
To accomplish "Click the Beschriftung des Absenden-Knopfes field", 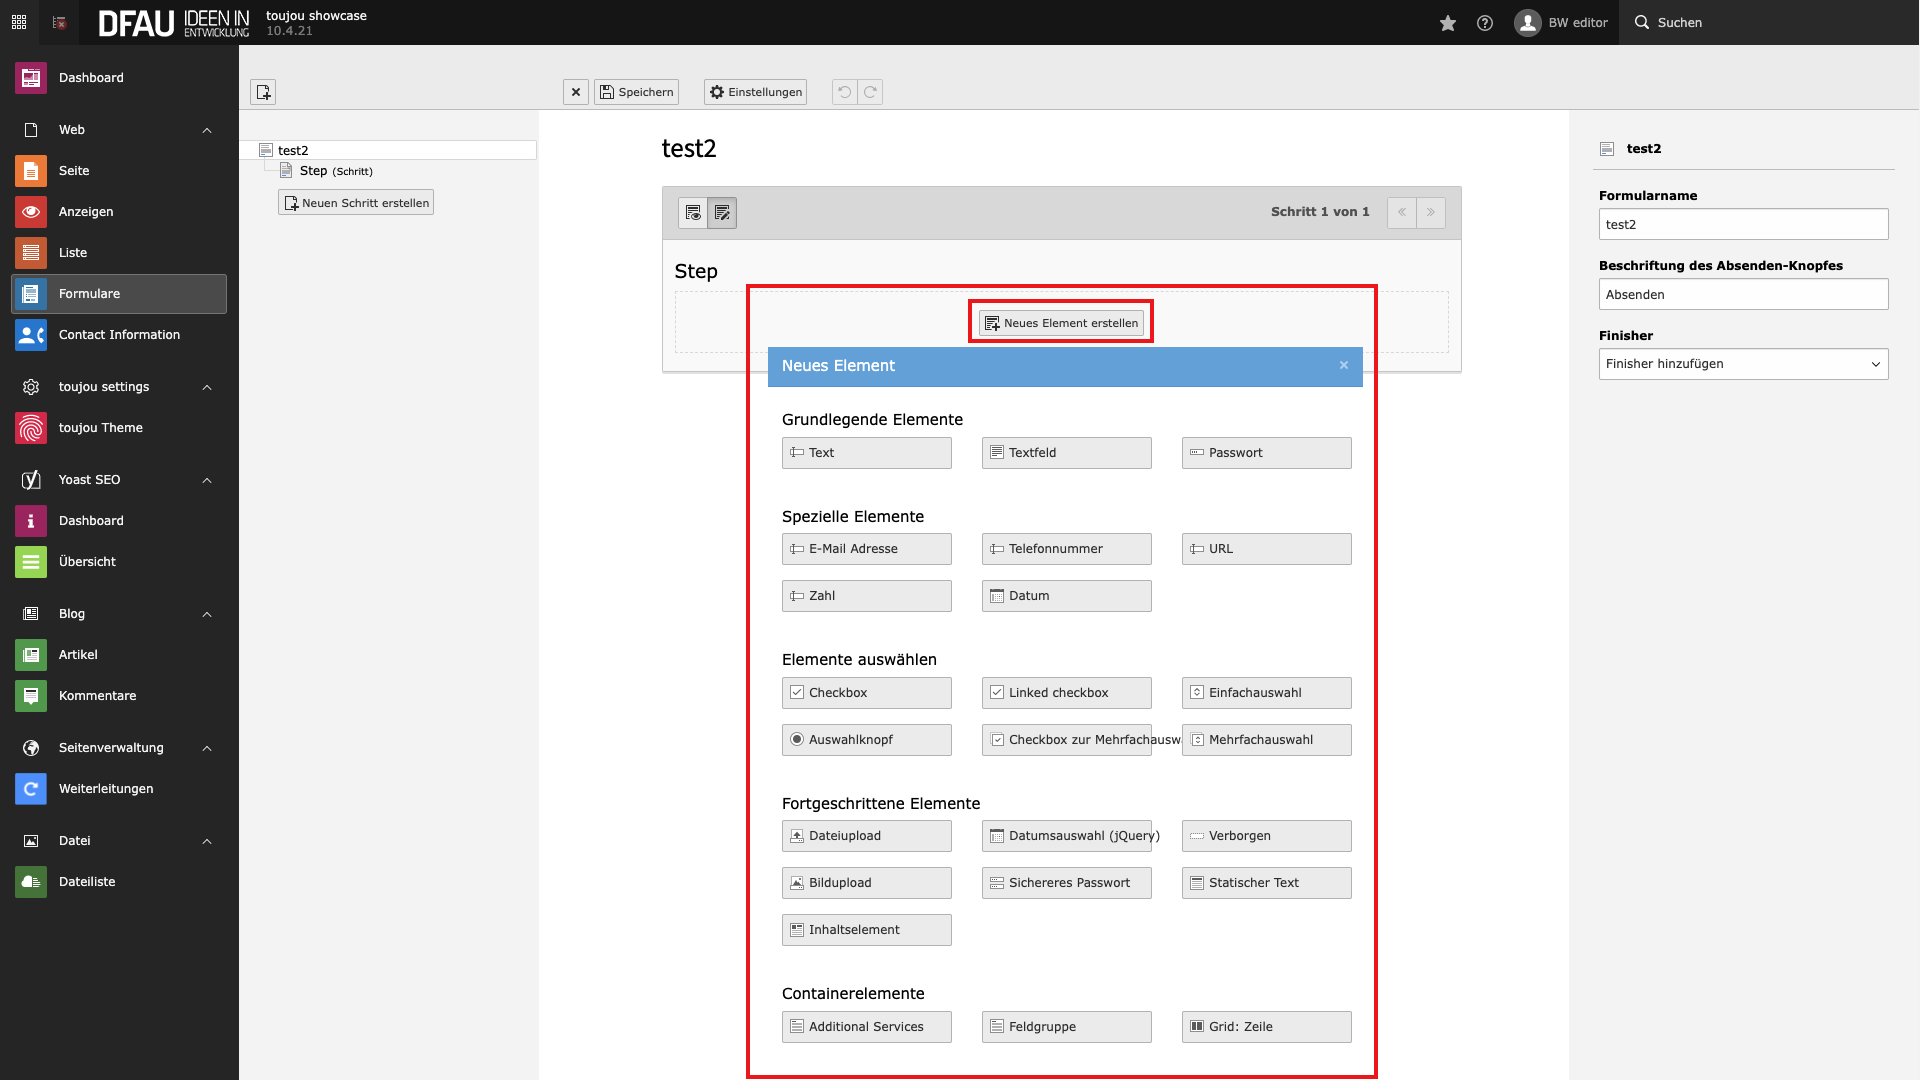I will tap(1743, 294).
